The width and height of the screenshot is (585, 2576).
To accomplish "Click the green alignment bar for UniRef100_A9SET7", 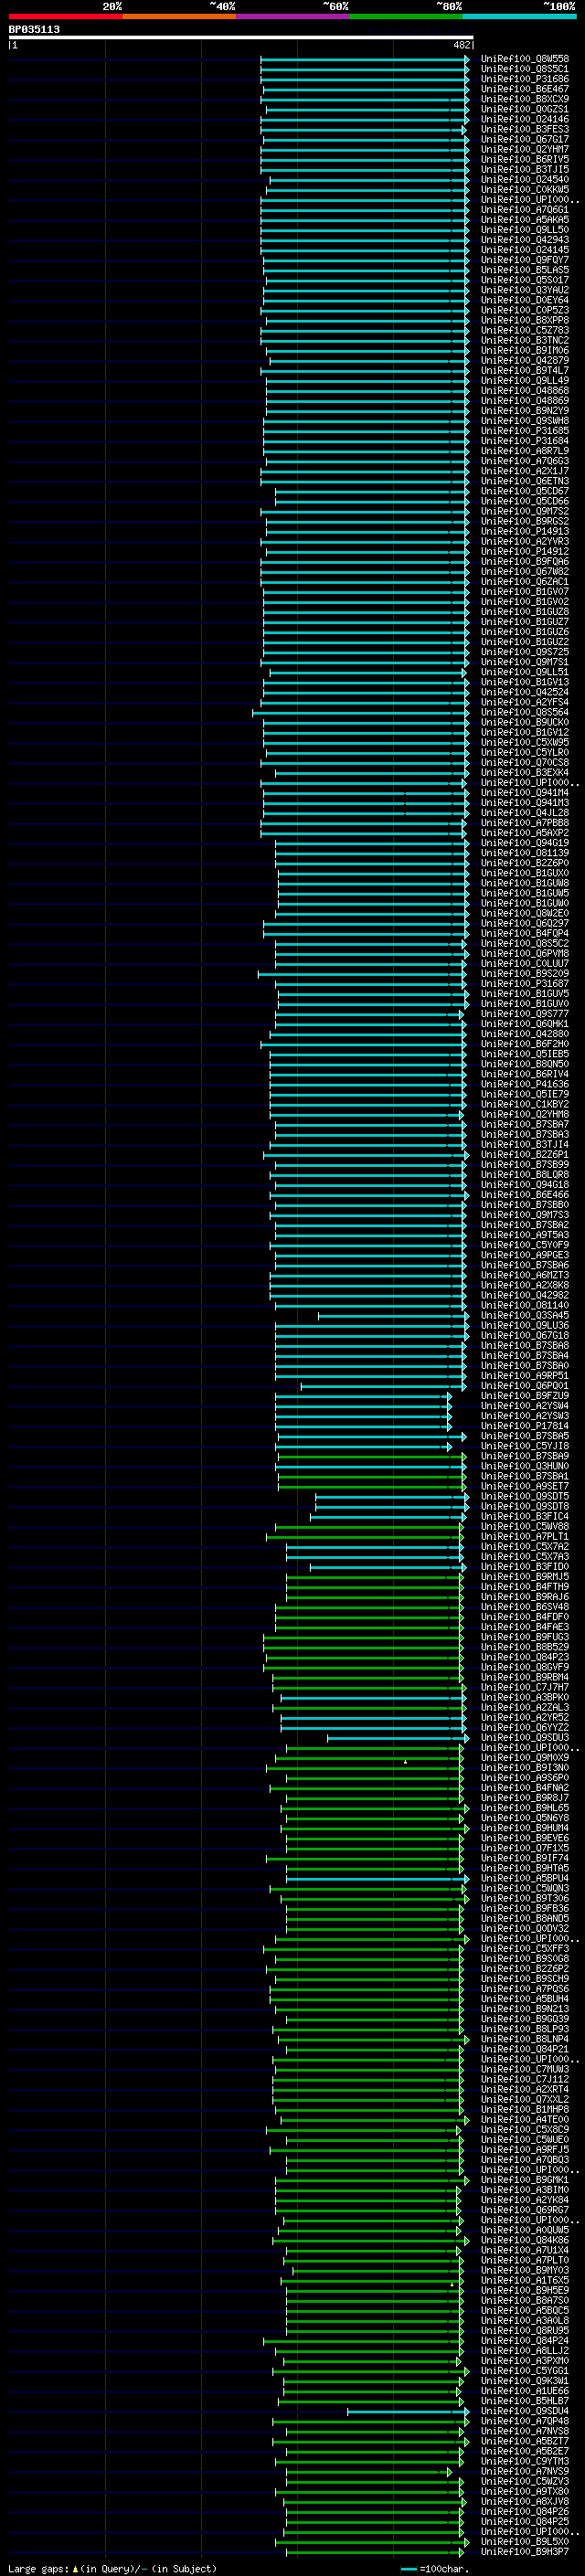I will coord(372,1487).
